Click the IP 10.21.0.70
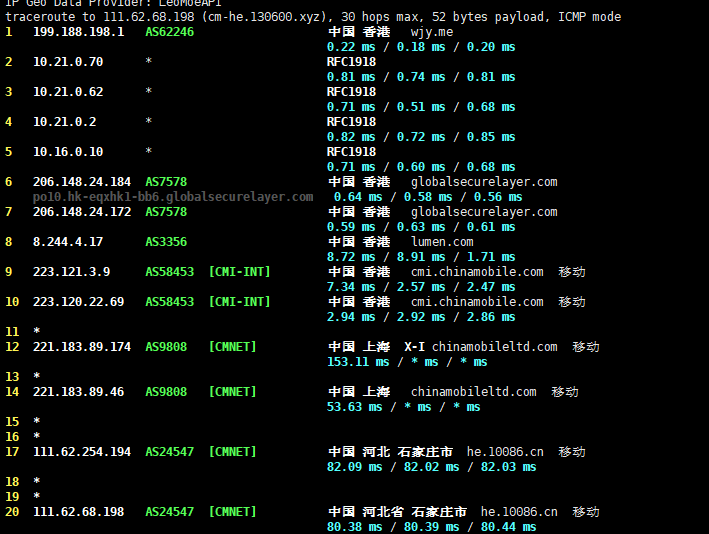This screenshot has height=534, width=709. pyautogui.click(x=68, y=62)
